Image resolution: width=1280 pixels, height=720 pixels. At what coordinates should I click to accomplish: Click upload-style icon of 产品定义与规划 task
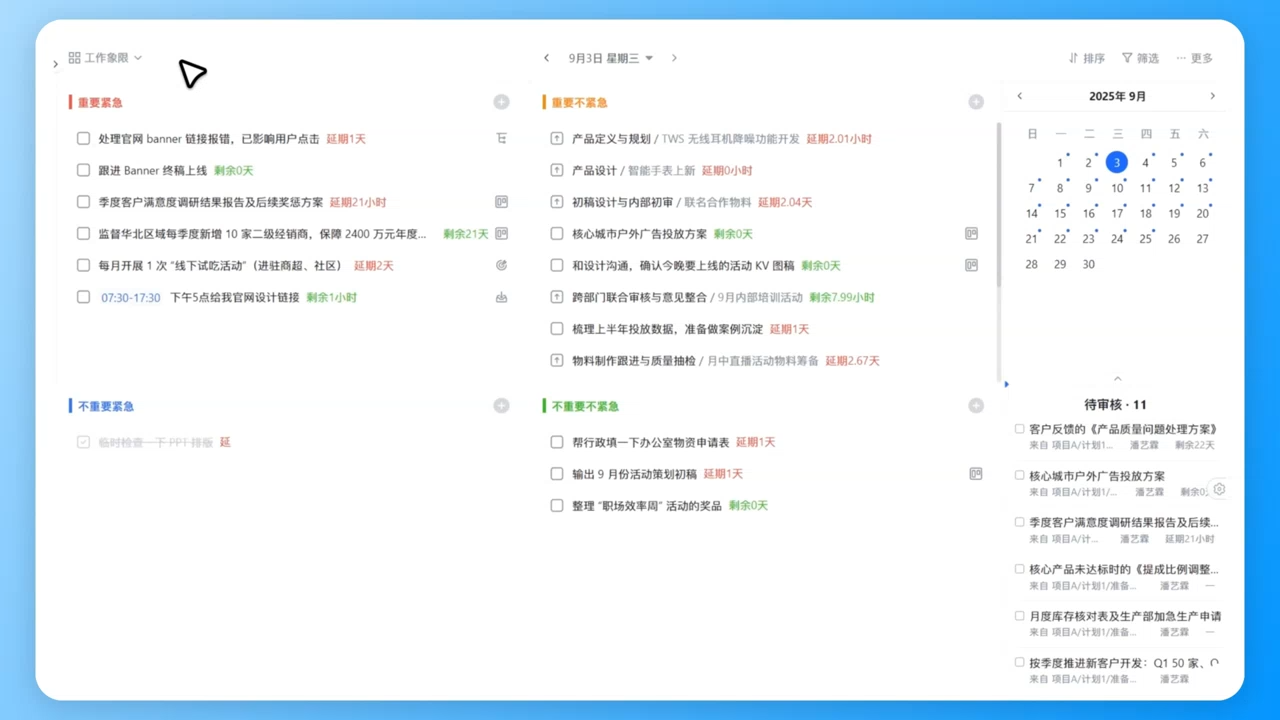coord(557,139)
